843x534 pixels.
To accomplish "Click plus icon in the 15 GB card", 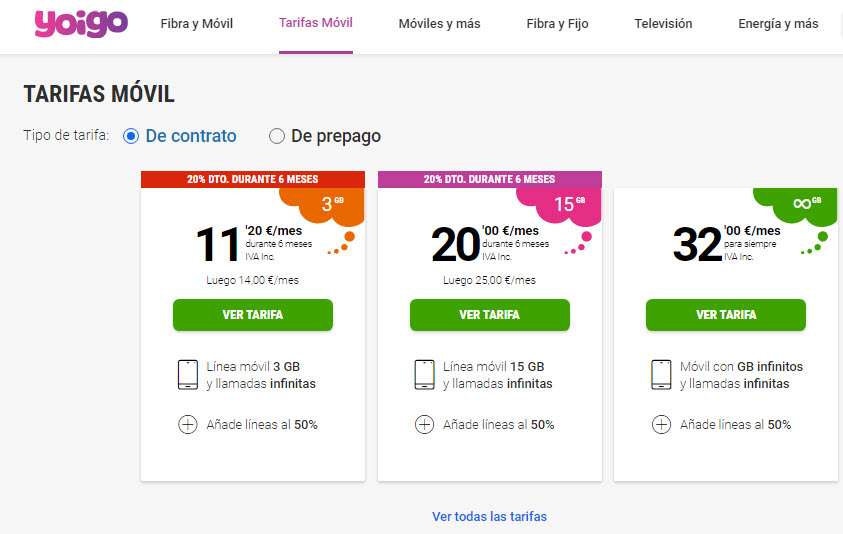I will pos(424,424).
